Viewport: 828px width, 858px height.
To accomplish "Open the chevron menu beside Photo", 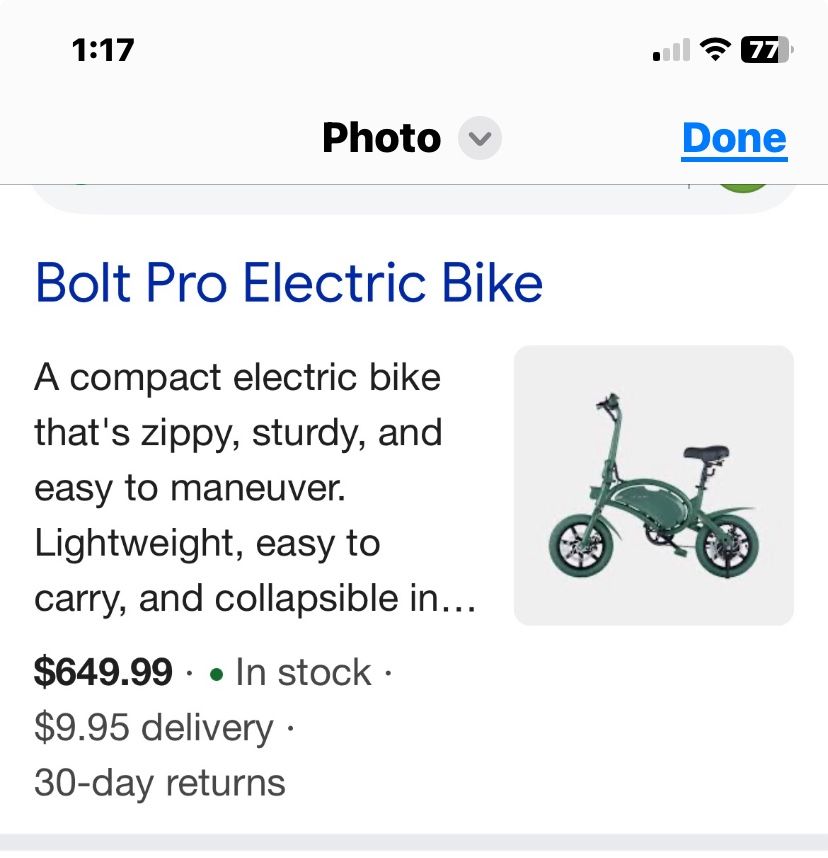I will [x=480, y=139].
